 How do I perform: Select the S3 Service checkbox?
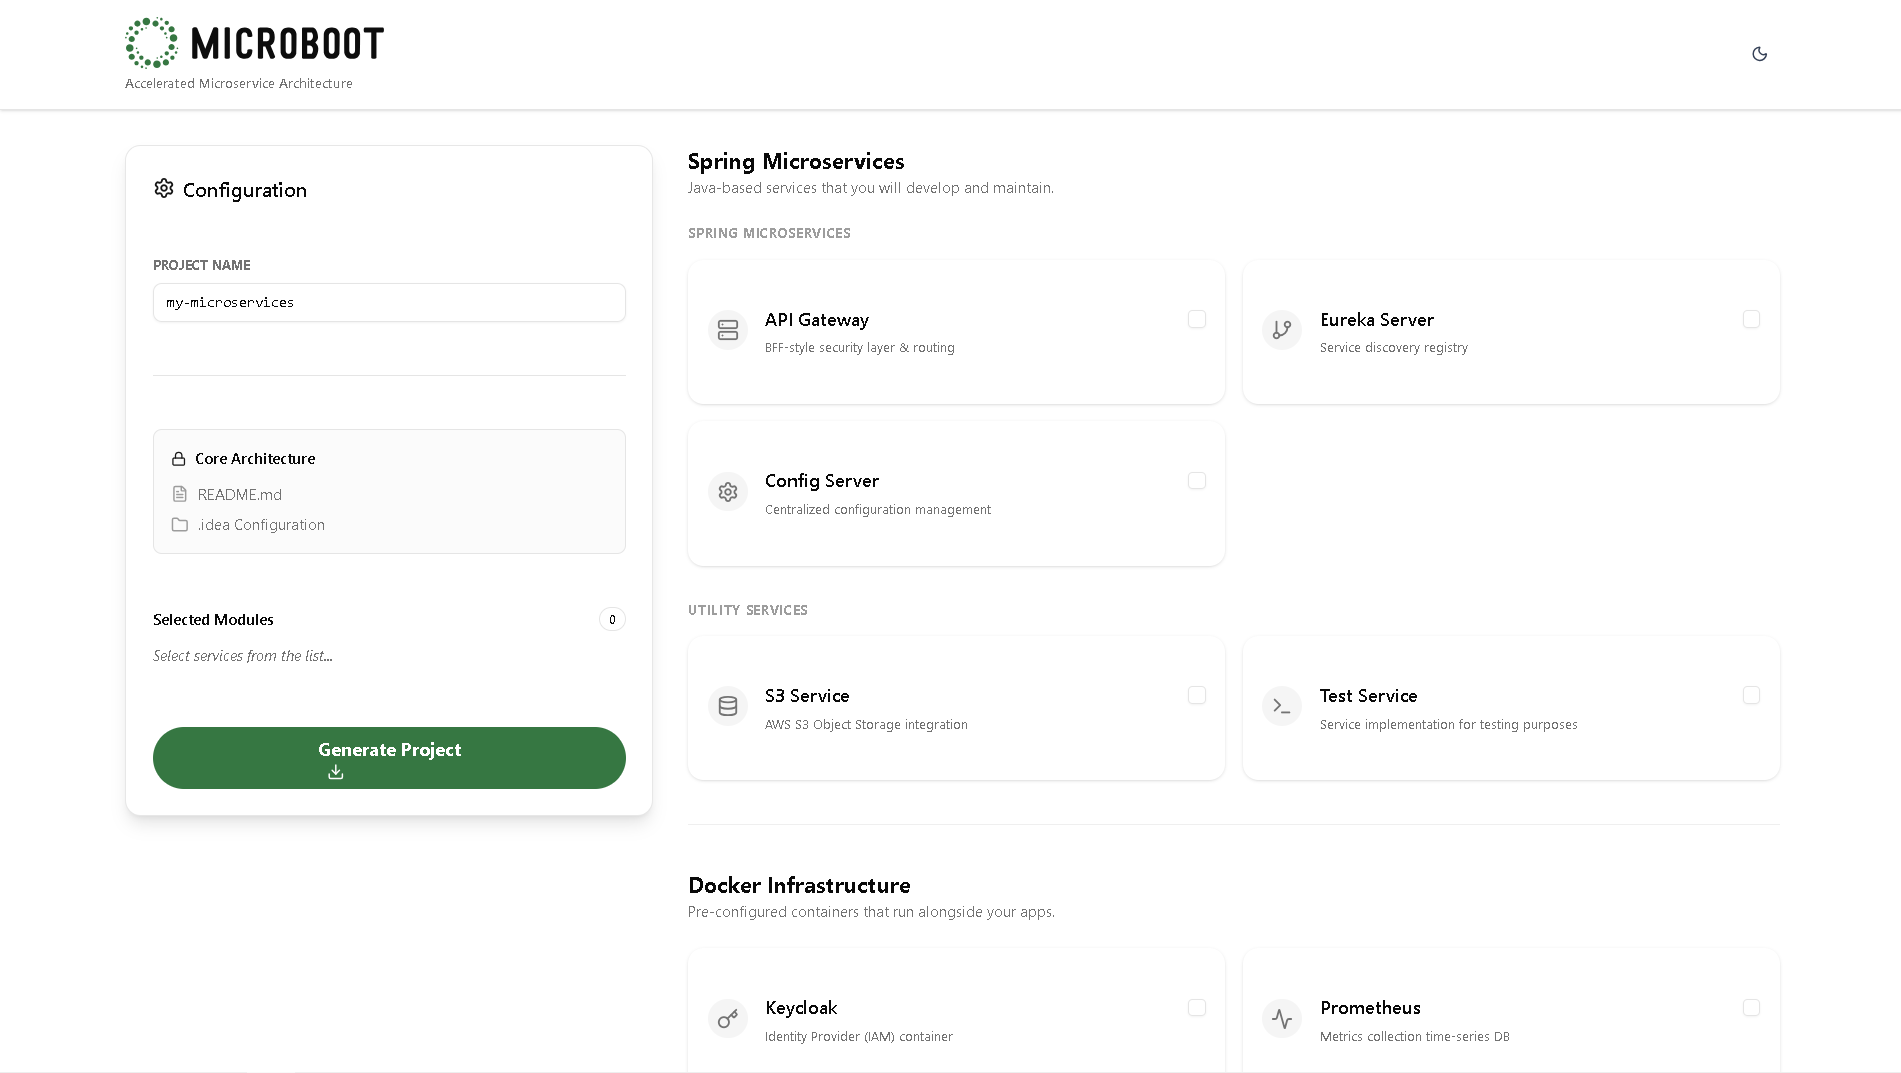click(x=1196, y=695)
